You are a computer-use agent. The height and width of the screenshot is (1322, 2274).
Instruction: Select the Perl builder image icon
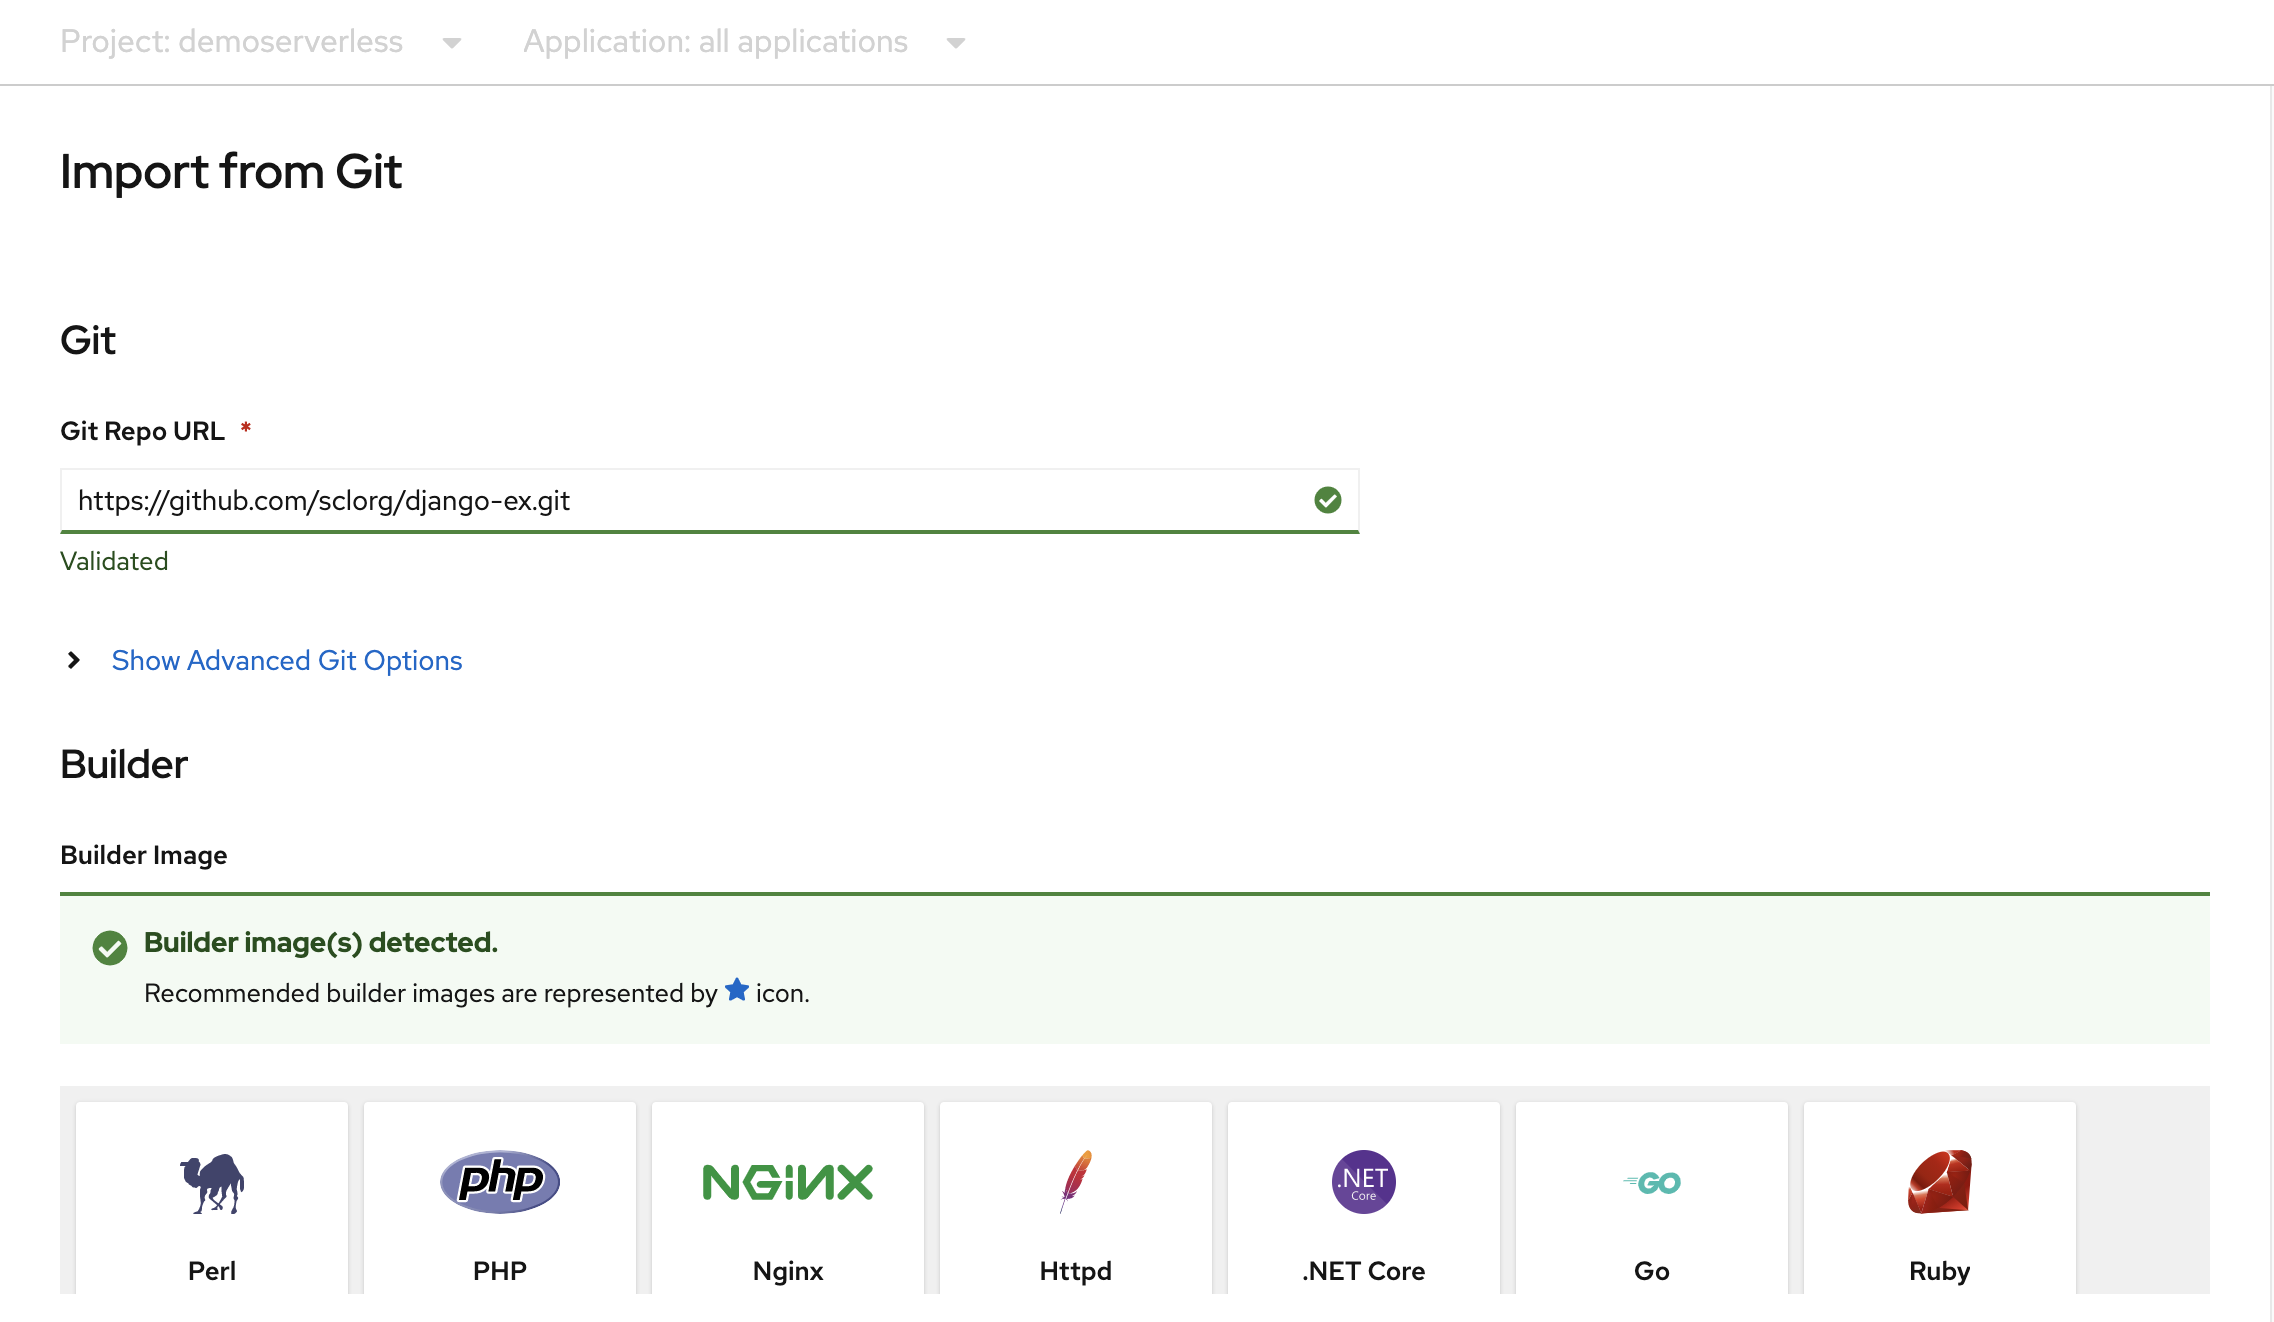212,1180
